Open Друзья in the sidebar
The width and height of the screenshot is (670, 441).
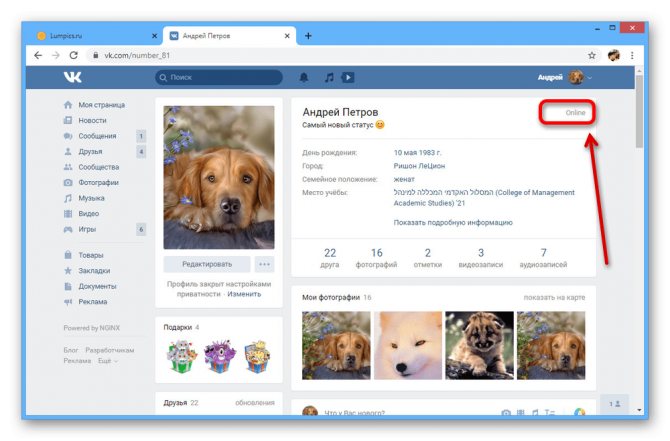coord(90,151)
